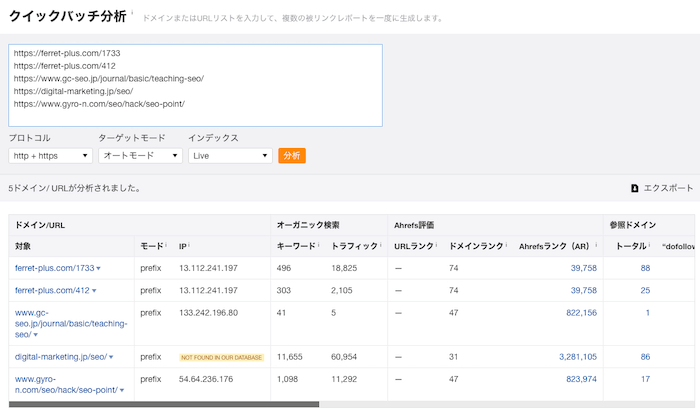Image resolution: width=700 pixels, height=420 pixels.
Task: Click referring domains total 86
Action: point(645,357)
